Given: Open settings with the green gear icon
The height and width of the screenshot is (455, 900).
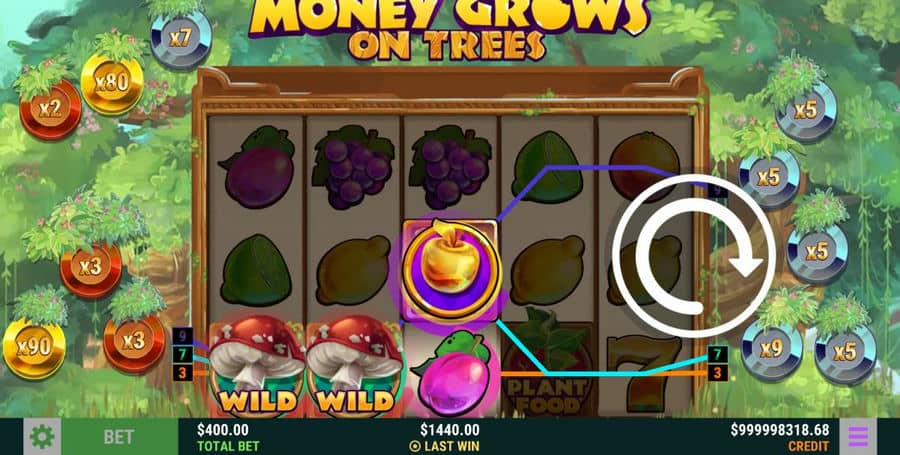Looking at the screenshot, I should 42,437.
